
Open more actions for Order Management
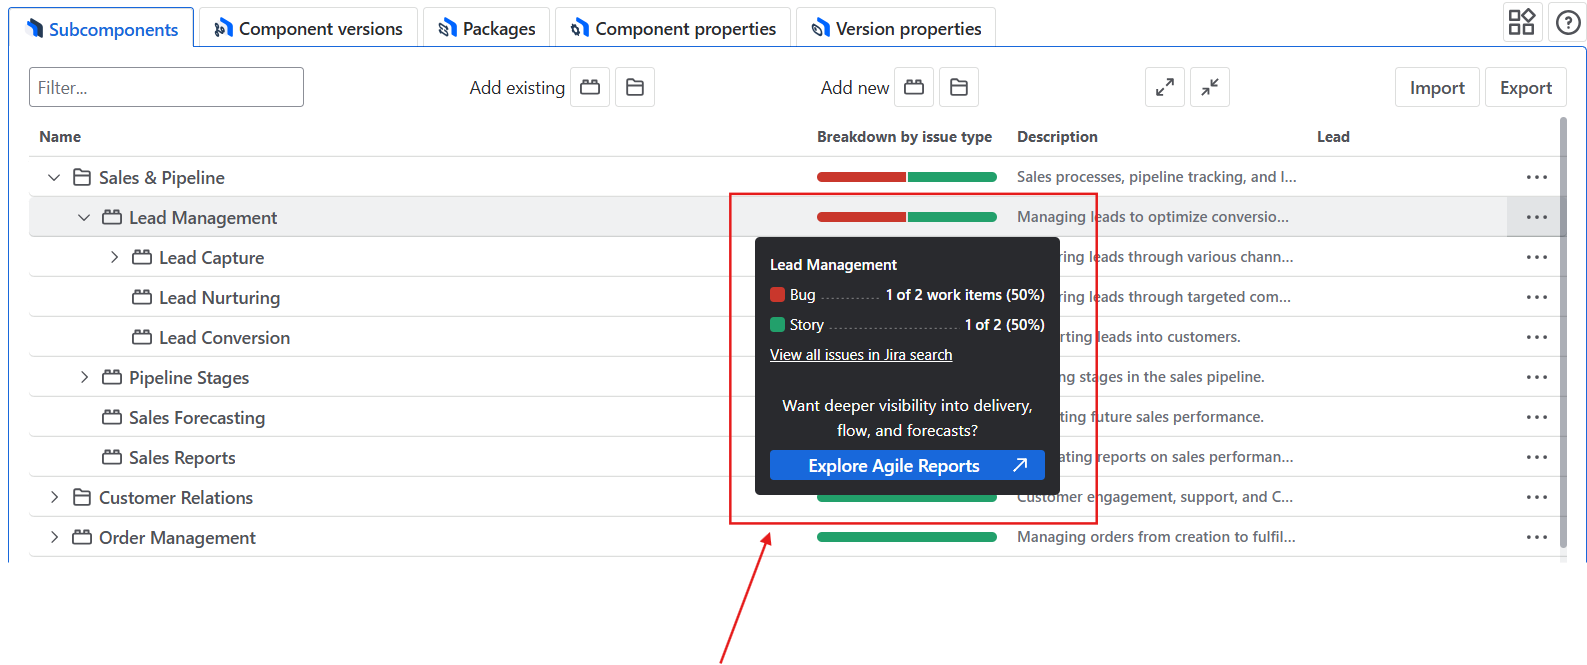click(1537, 537)
